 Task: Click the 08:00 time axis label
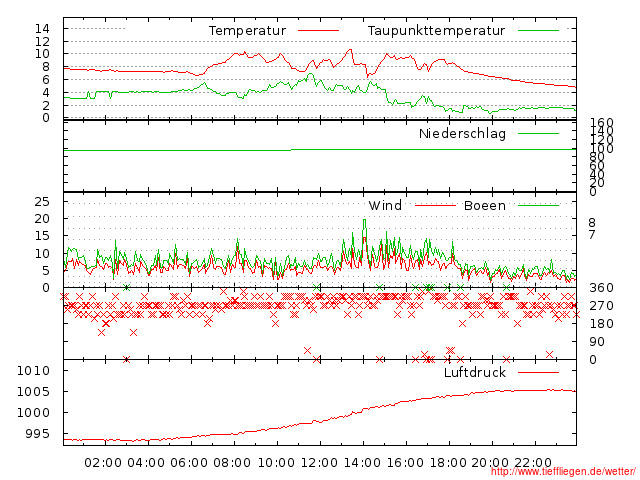pyautogui.click(x=232, y=463)
